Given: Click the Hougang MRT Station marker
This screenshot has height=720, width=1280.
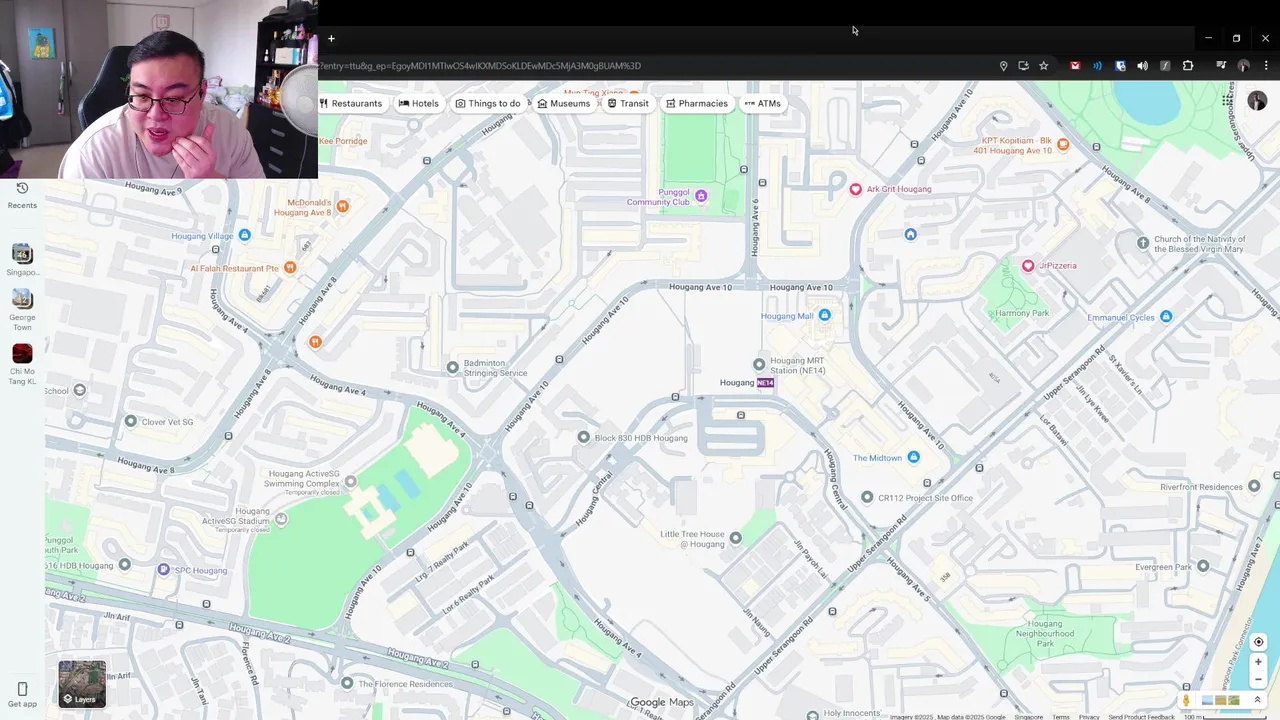Looking at the screenshot, I should click(759, 364).
